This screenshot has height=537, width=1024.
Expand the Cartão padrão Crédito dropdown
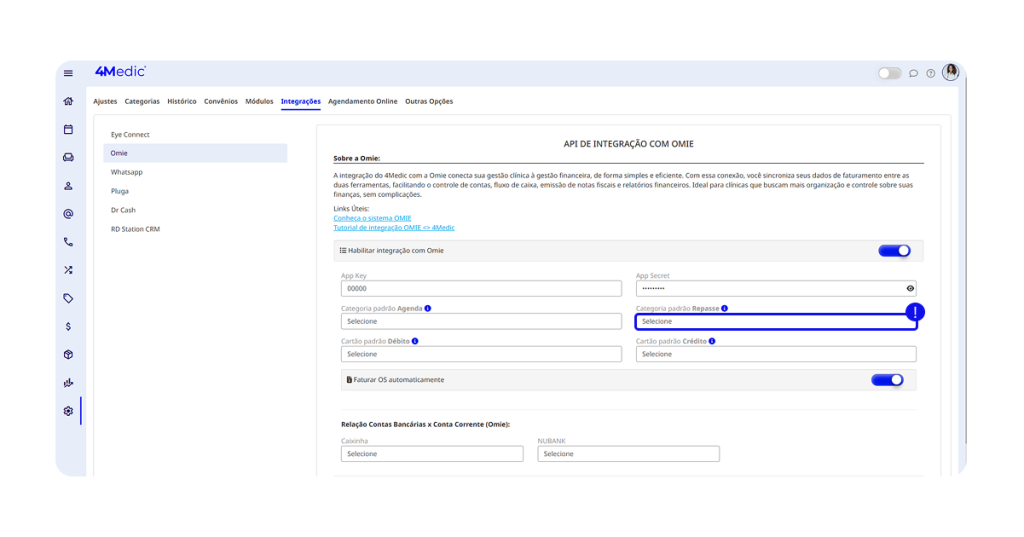pos(775,354)
